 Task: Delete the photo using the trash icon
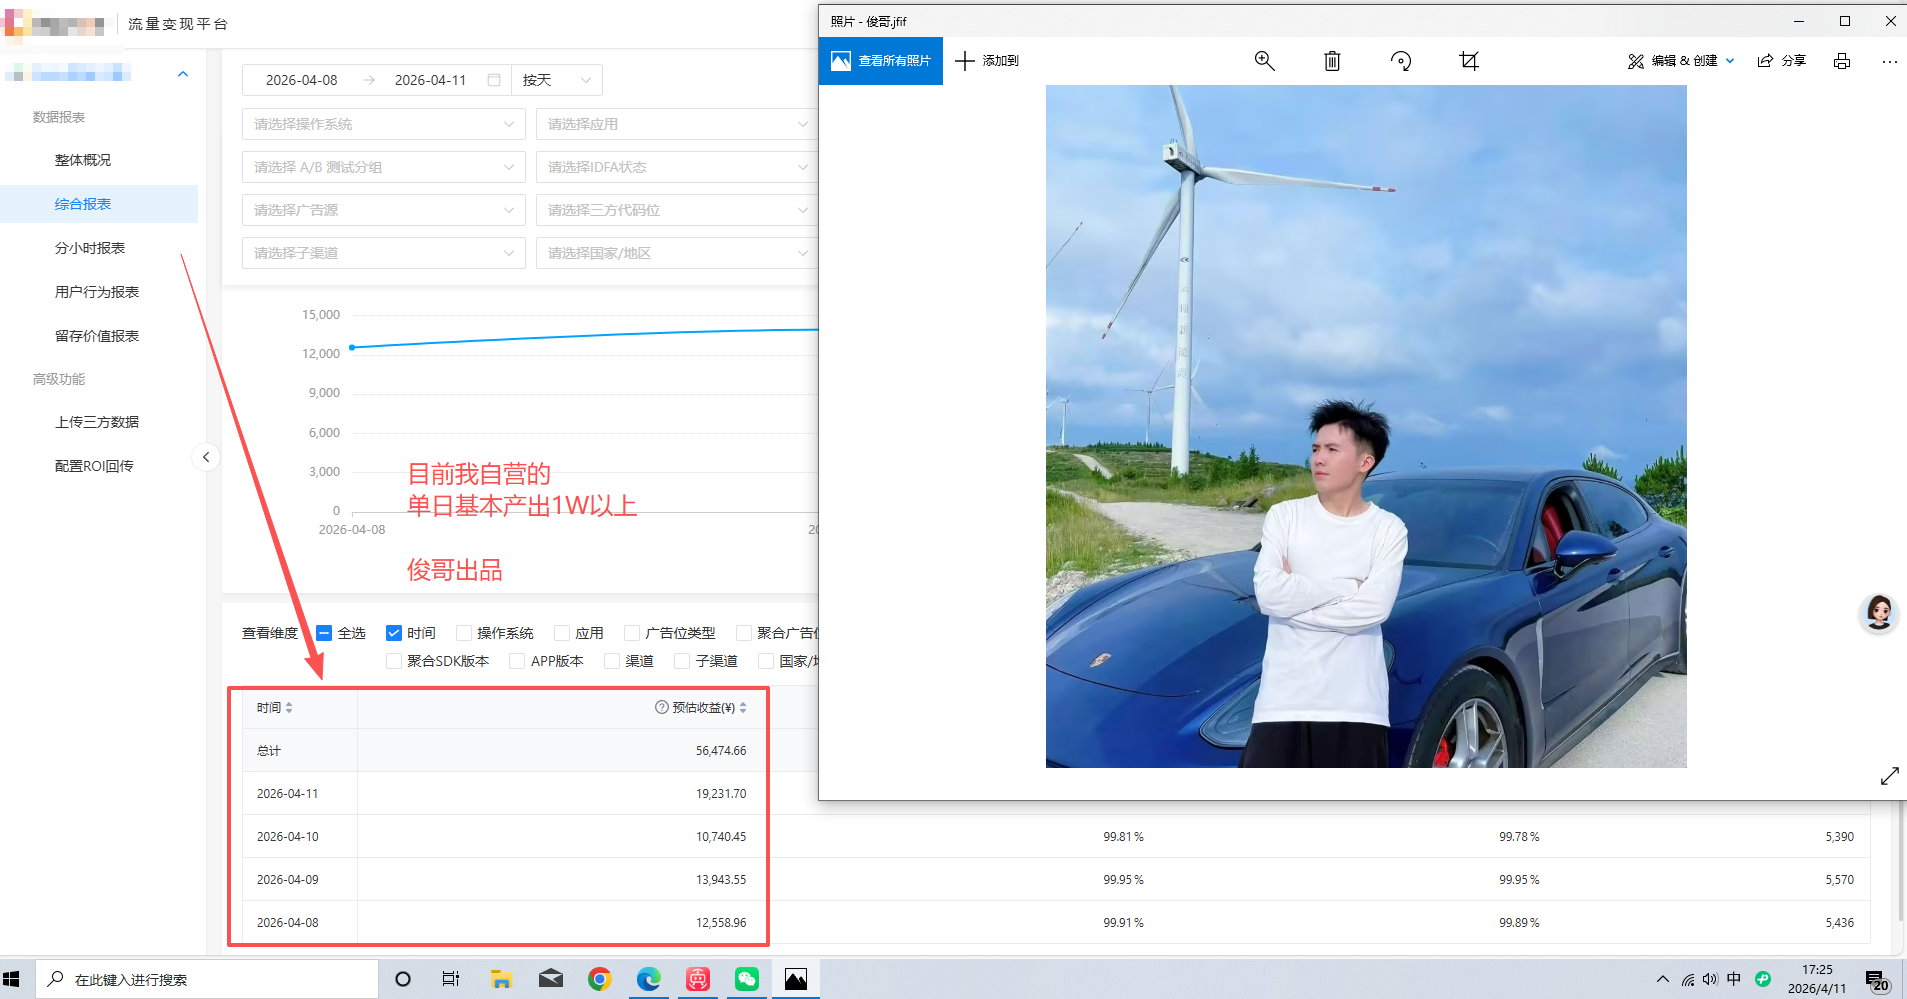coord(1331,61)
